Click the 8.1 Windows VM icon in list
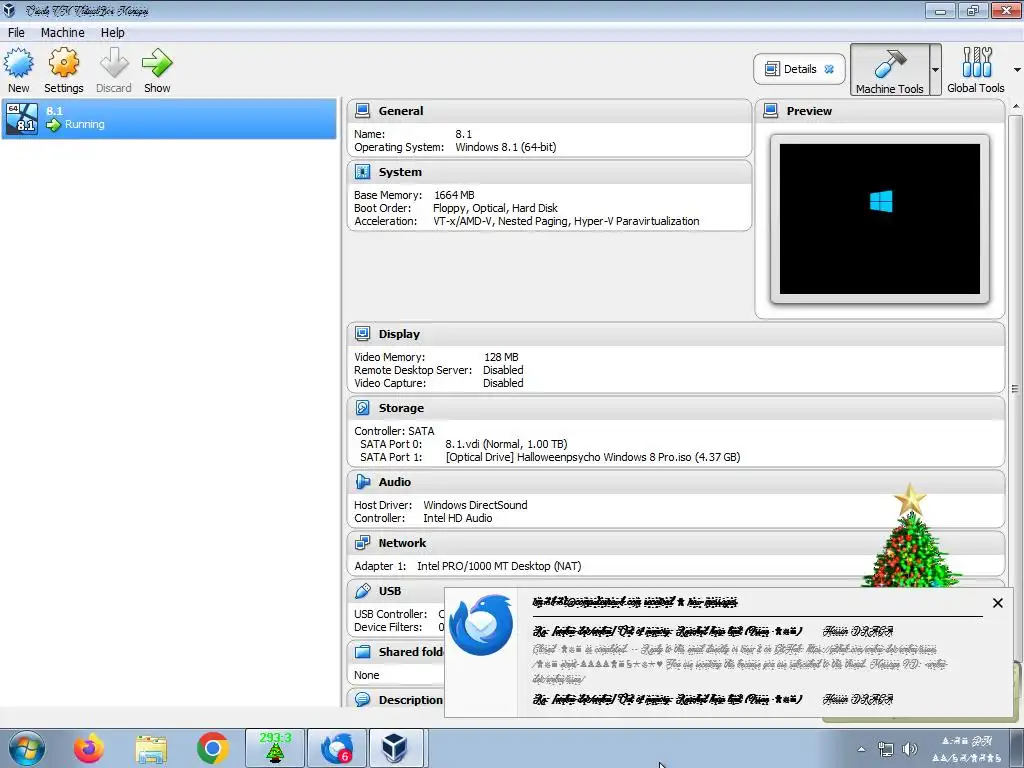Image resolution: width=1024 pixels, height=768 pixels. [x=22, y=119]
